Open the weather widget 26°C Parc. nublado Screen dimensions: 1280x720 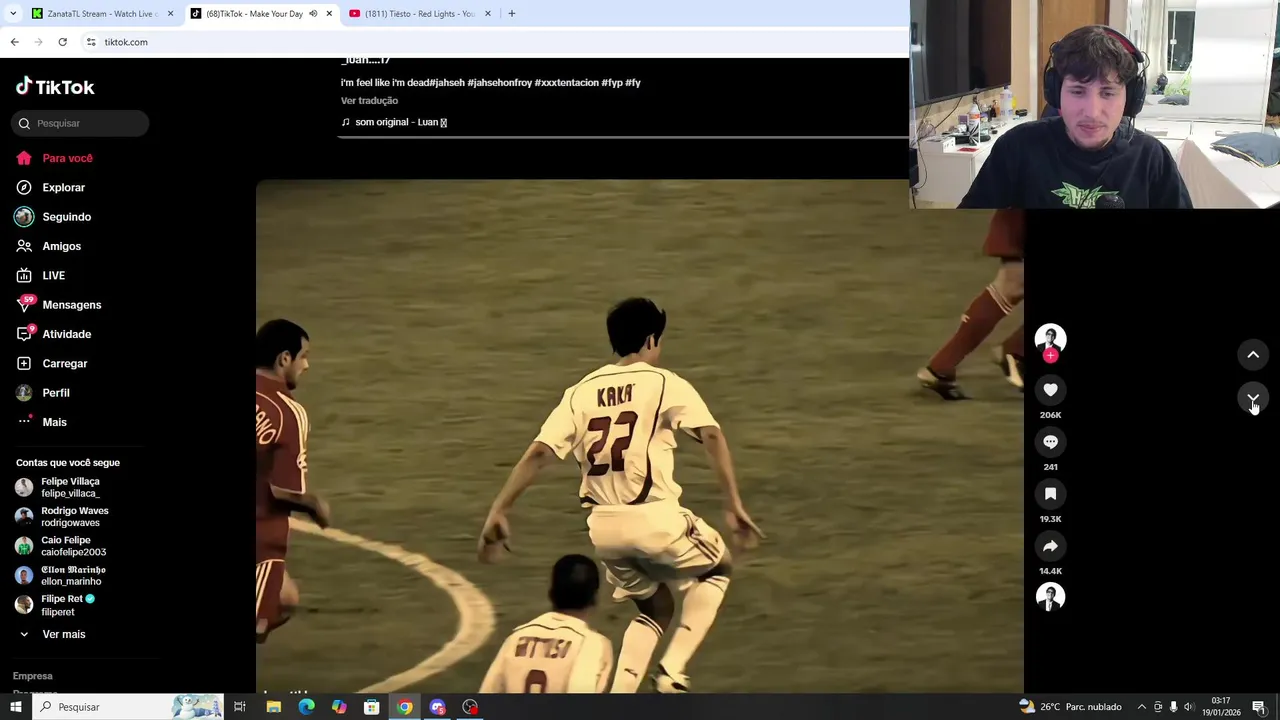[x=1069, y=707]
